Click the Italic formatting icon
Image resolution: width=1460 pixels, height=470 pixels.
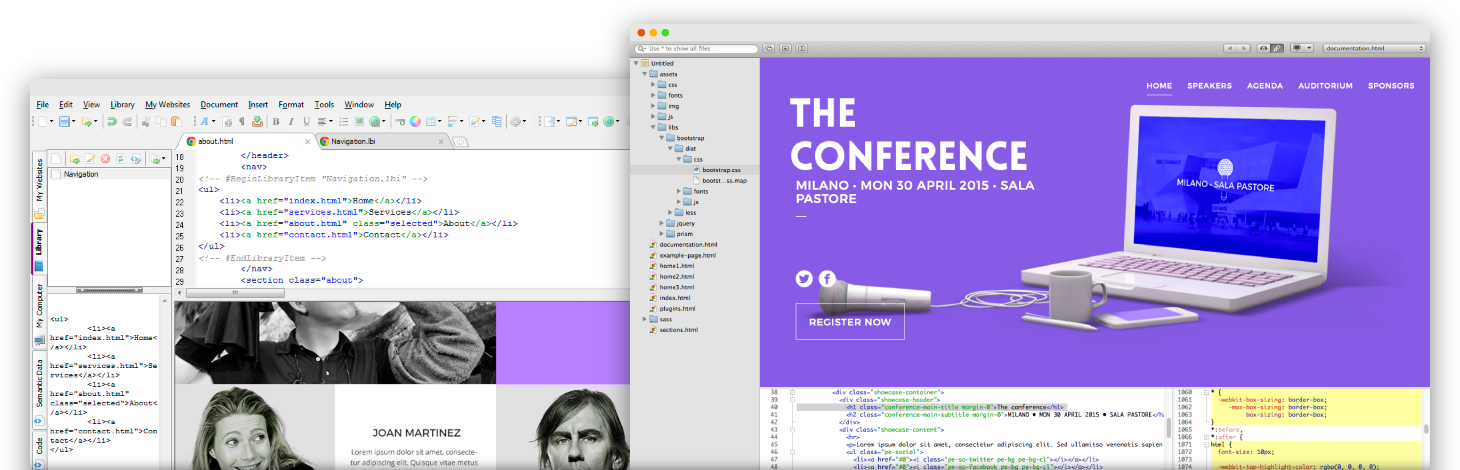pos(290,122)
